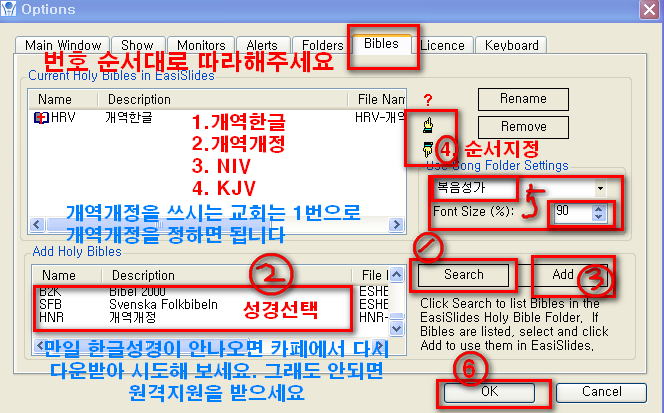664x413 pixels.
Task: Close the Options dialog
Action: [649, 9]
